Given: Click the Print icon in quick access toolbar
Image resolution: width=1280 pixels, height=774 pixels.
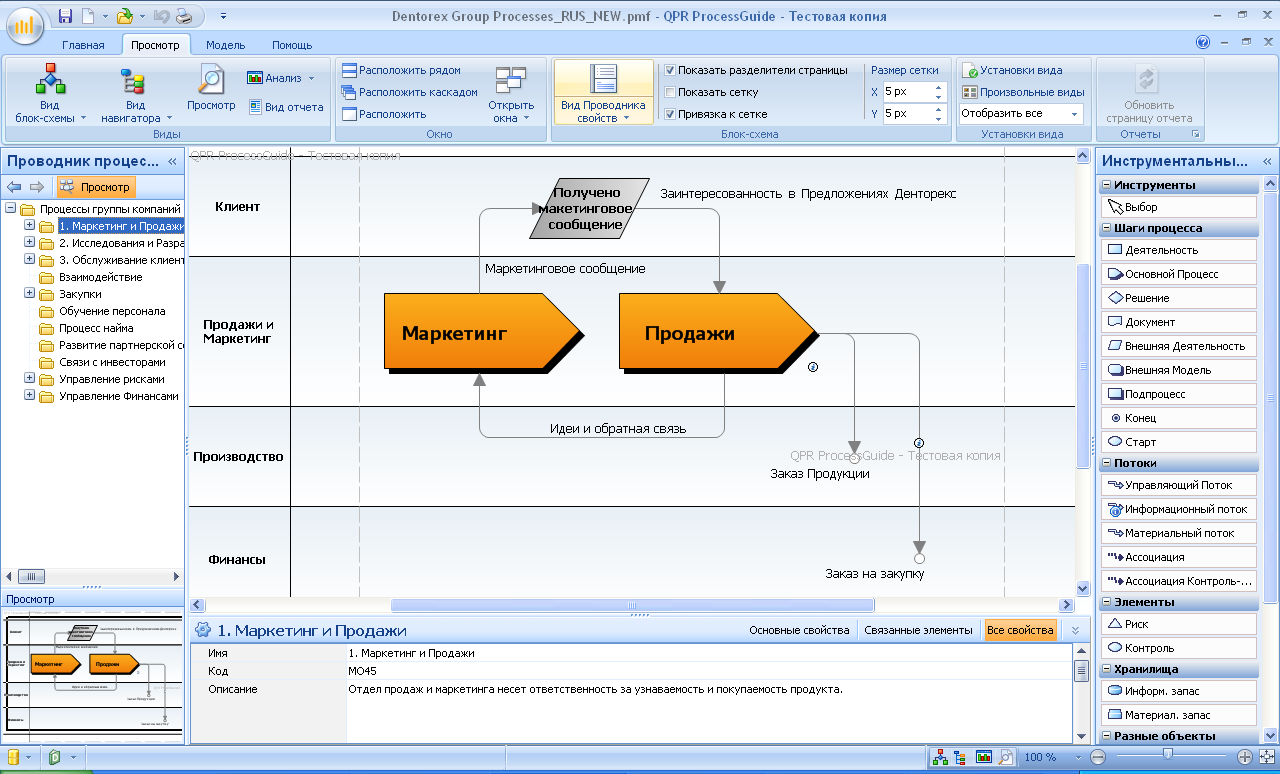Looking at the screenshot, I should pos(183,16).
